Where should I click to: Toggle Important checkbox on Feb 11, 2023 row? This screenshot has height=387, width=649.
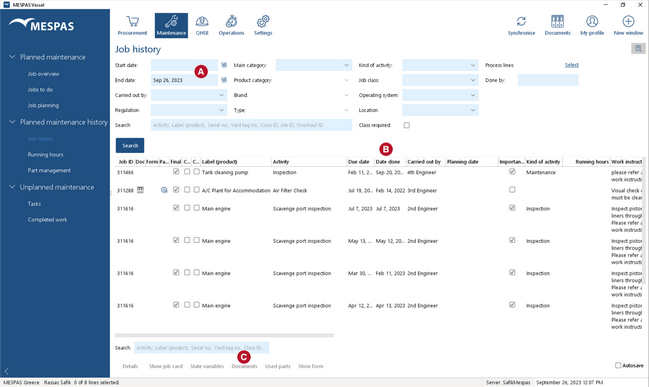click(512, 272)
